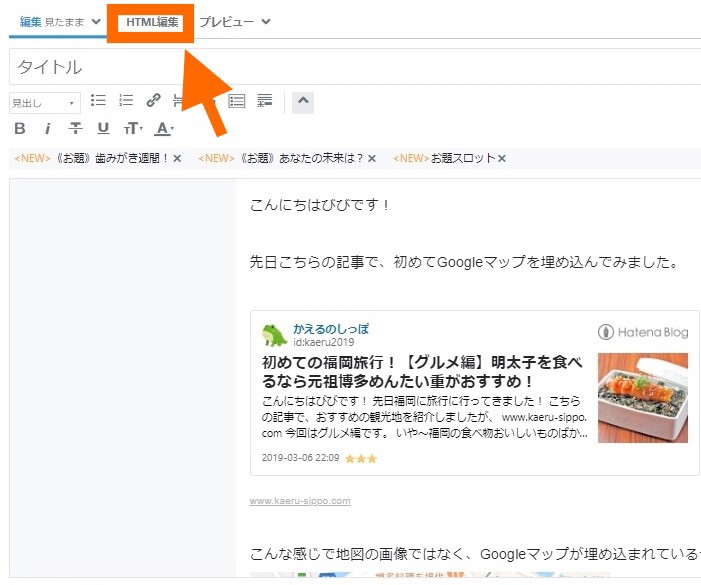Switch to the プレビュー tab
Viewport: 701px width, 585px height.
point(226,22)
